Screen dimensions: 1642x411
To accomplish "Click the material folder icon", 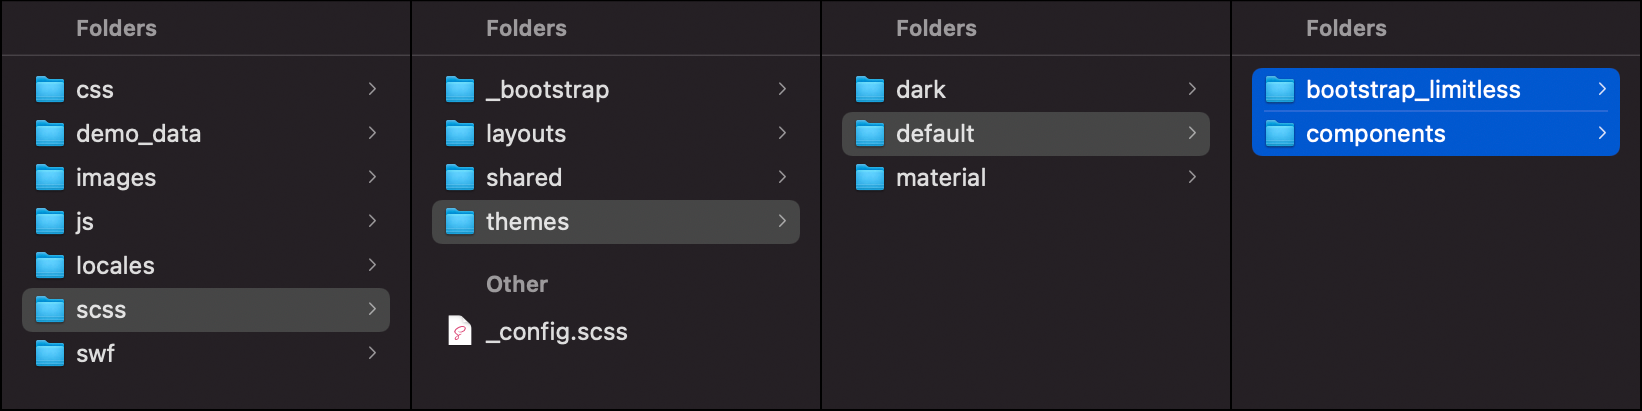I will pos(870,178).
